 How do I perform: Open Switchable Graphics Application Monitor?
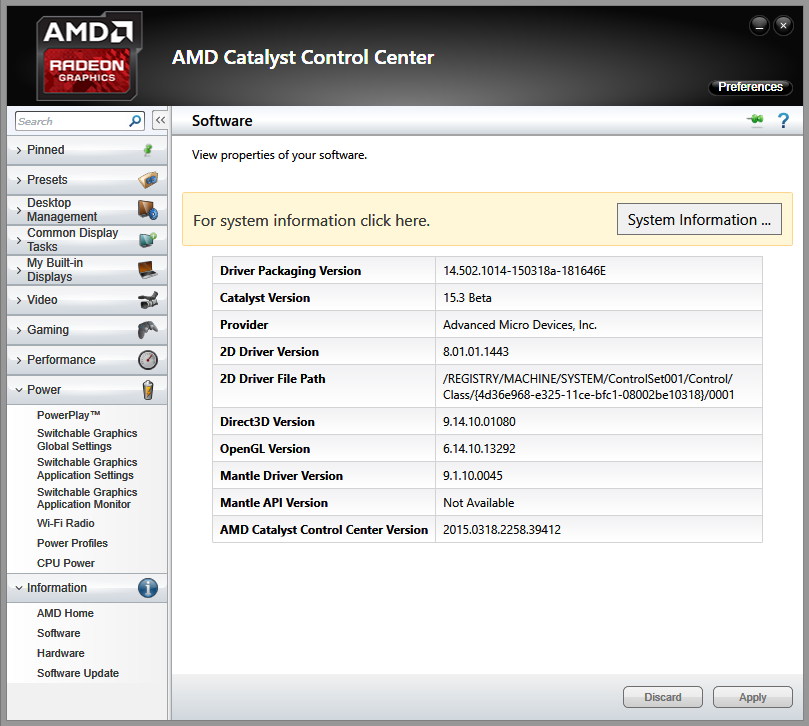point(87,498)
